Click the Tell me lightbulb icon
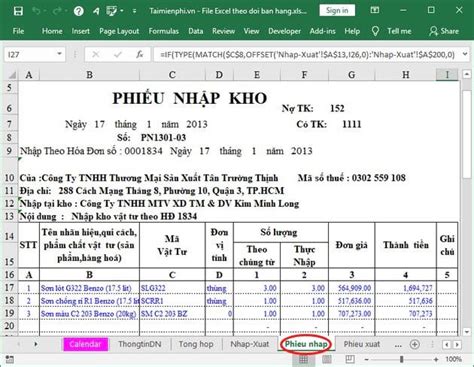The image size is (474, 367). tap(375, 31)
